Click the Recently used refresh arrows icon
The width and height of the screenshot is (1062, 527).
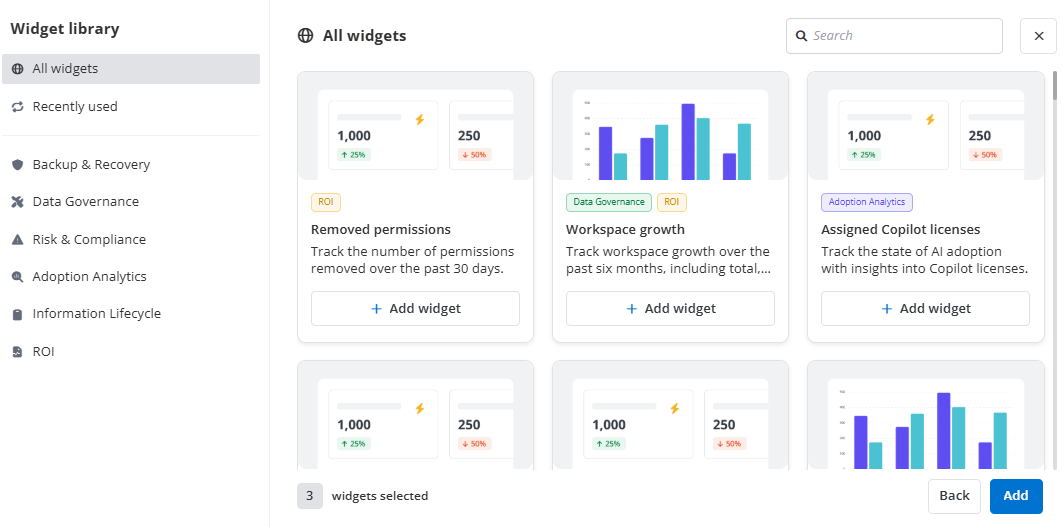[17, 107]
